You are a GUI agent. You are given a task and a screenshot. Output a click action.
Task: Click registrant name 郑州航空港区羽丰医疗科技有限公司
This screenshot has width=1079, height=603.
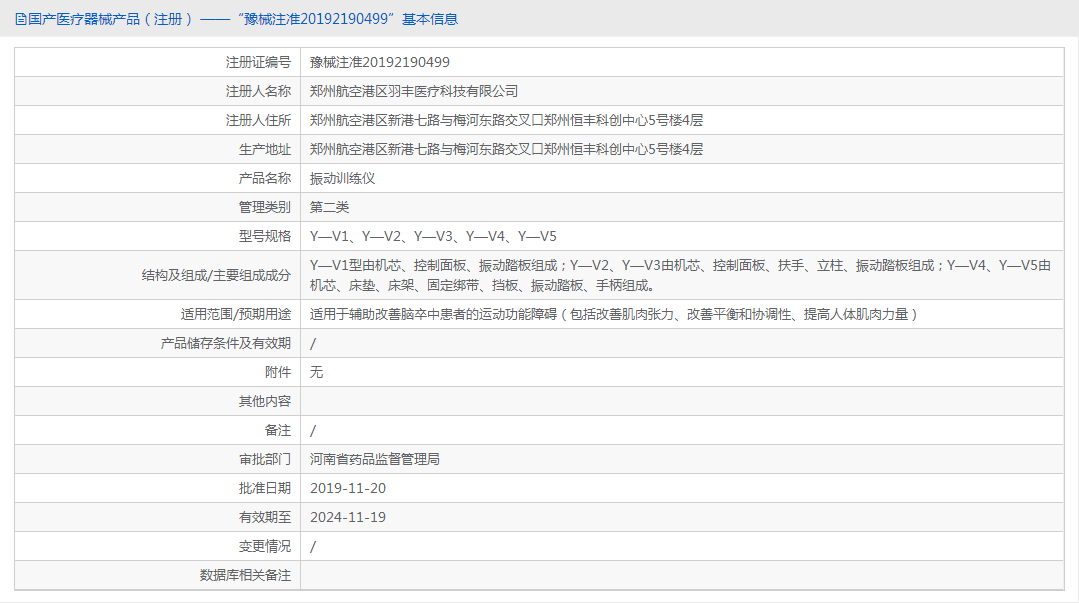point(414,91)
